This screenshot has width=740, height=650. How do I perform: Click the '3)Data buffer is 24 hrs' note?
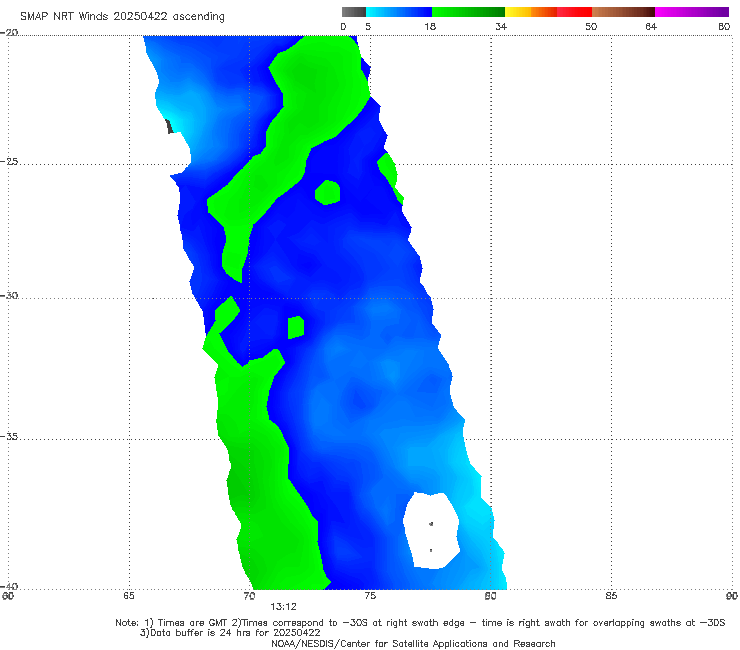tap(230, 633)
